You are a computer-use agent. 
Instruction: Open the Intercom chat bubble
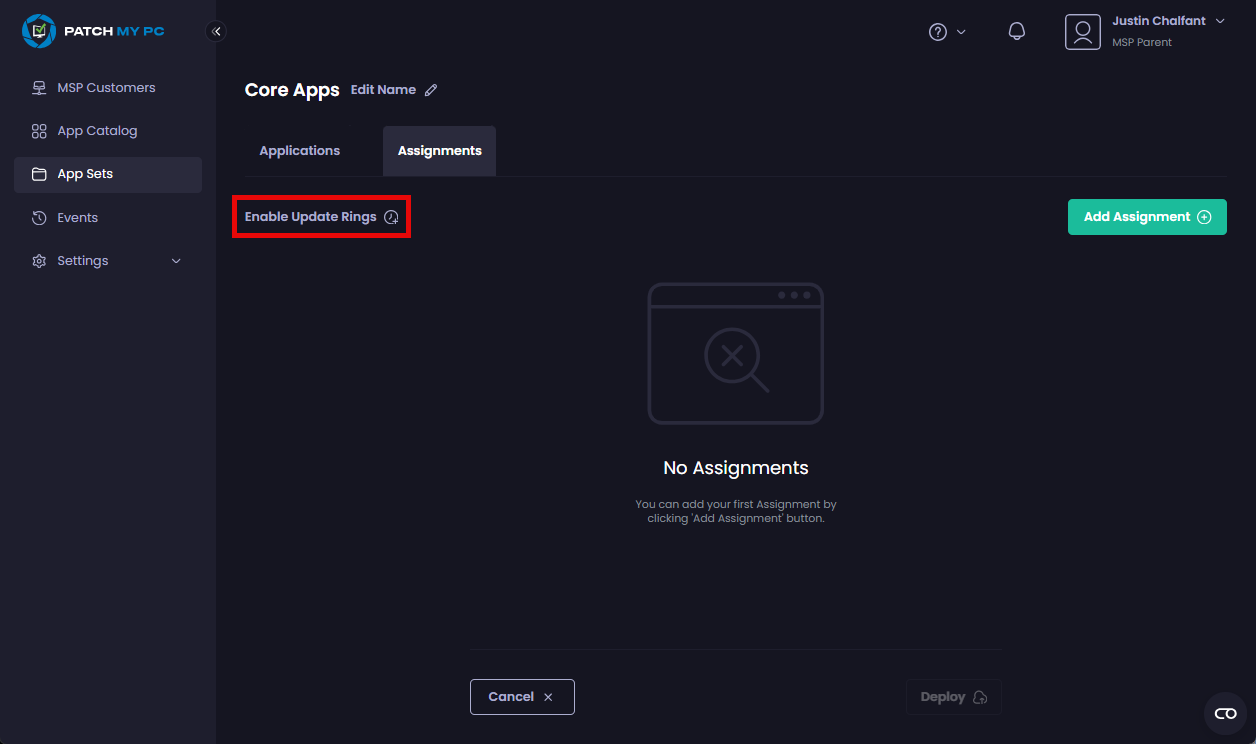pos(1225,714)
